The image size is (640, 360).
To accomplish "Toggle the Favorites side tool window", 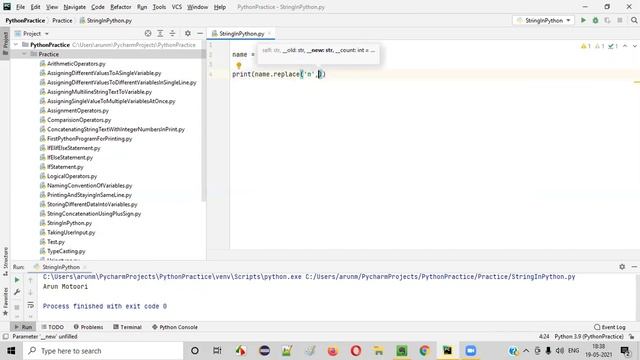I will pyautogui.click(x=5, y=302).
